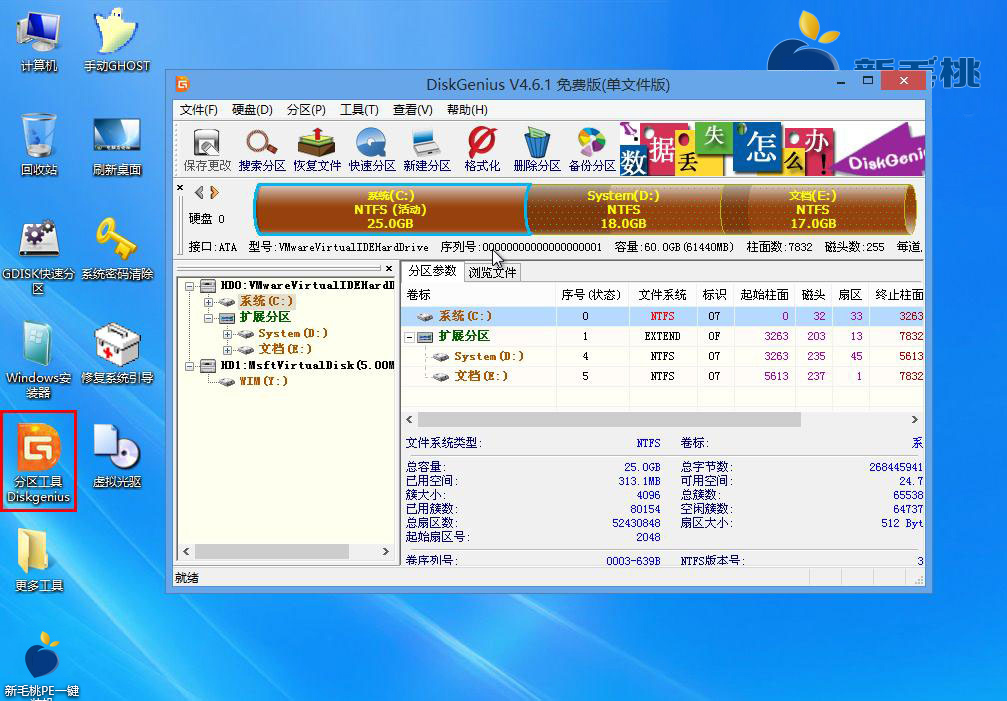
Task: Expand the 系统(C:) tree node
Action: pos(208,302)
